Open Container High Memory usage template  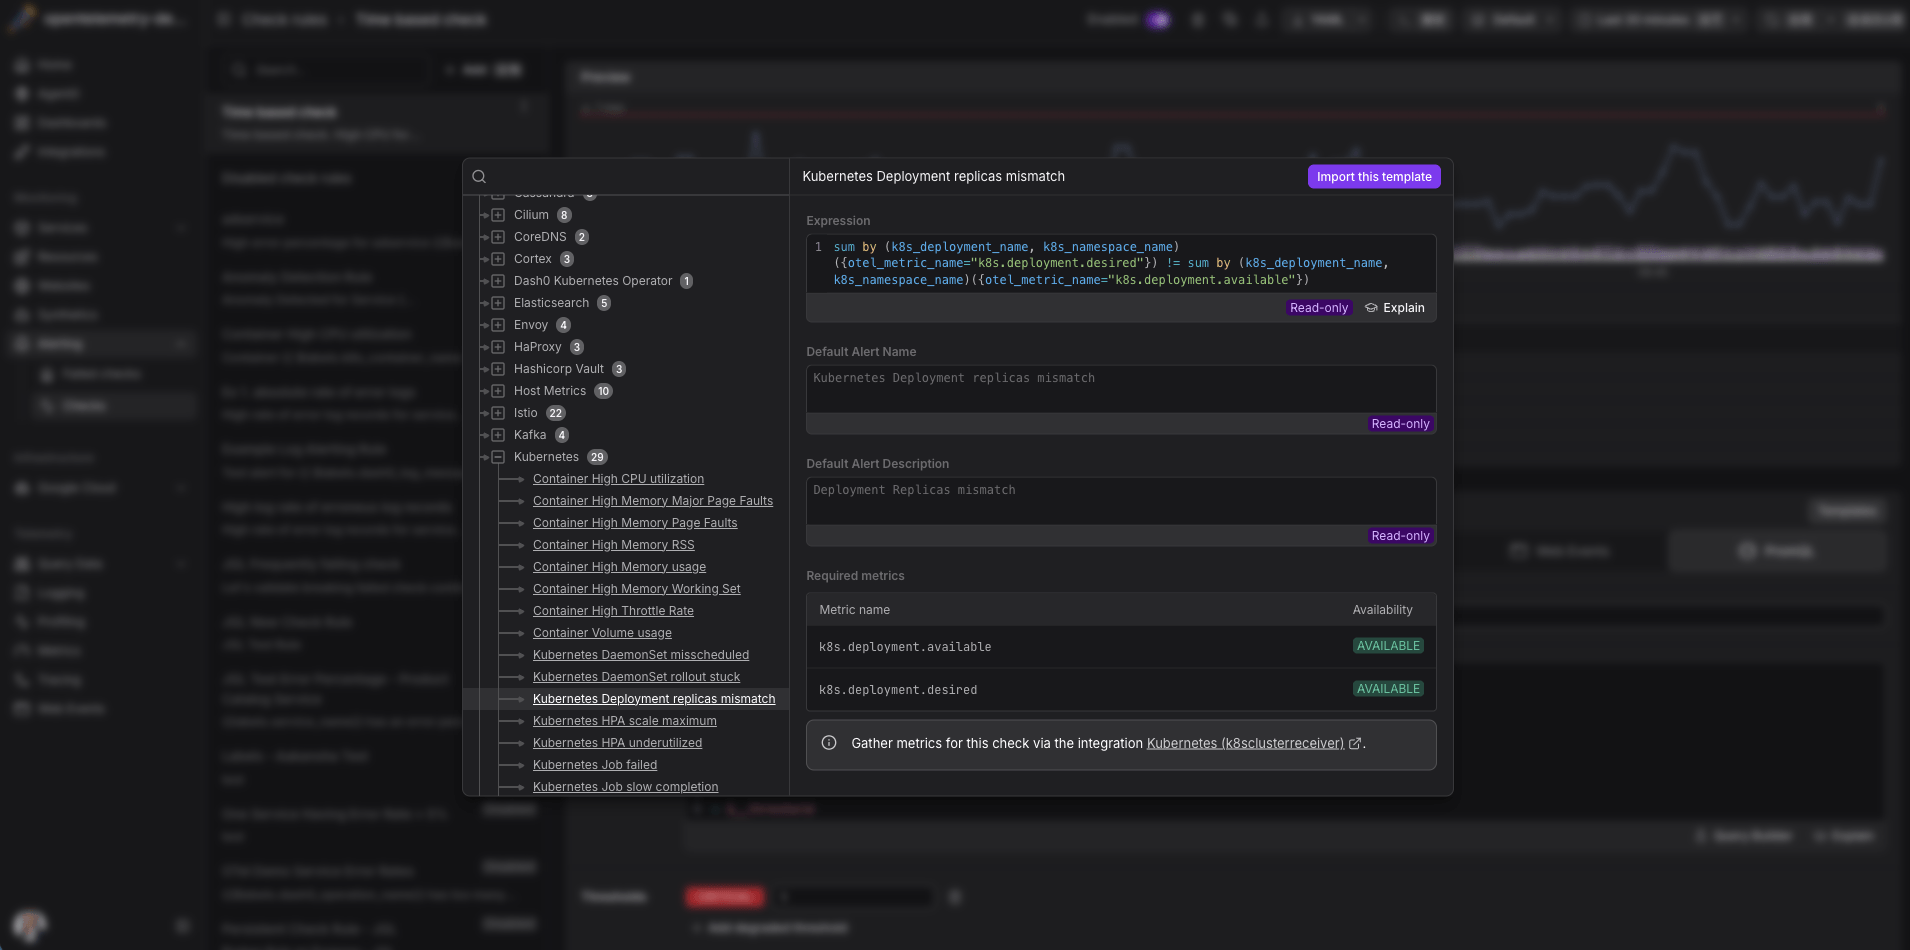pos(619,567)
